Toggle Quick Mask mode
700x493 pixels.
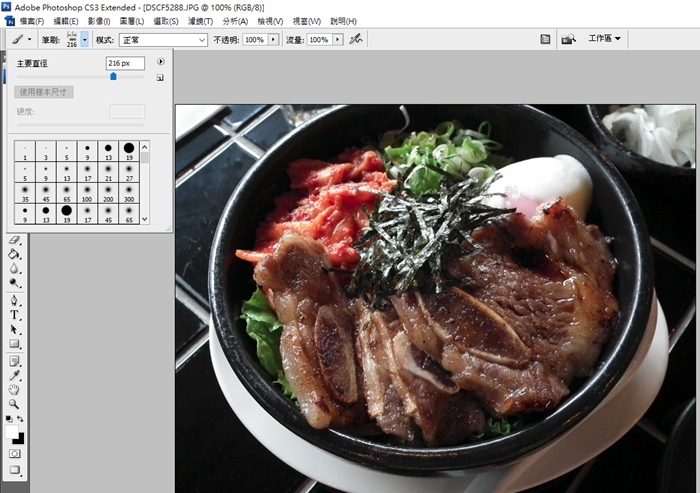point(15,453)
